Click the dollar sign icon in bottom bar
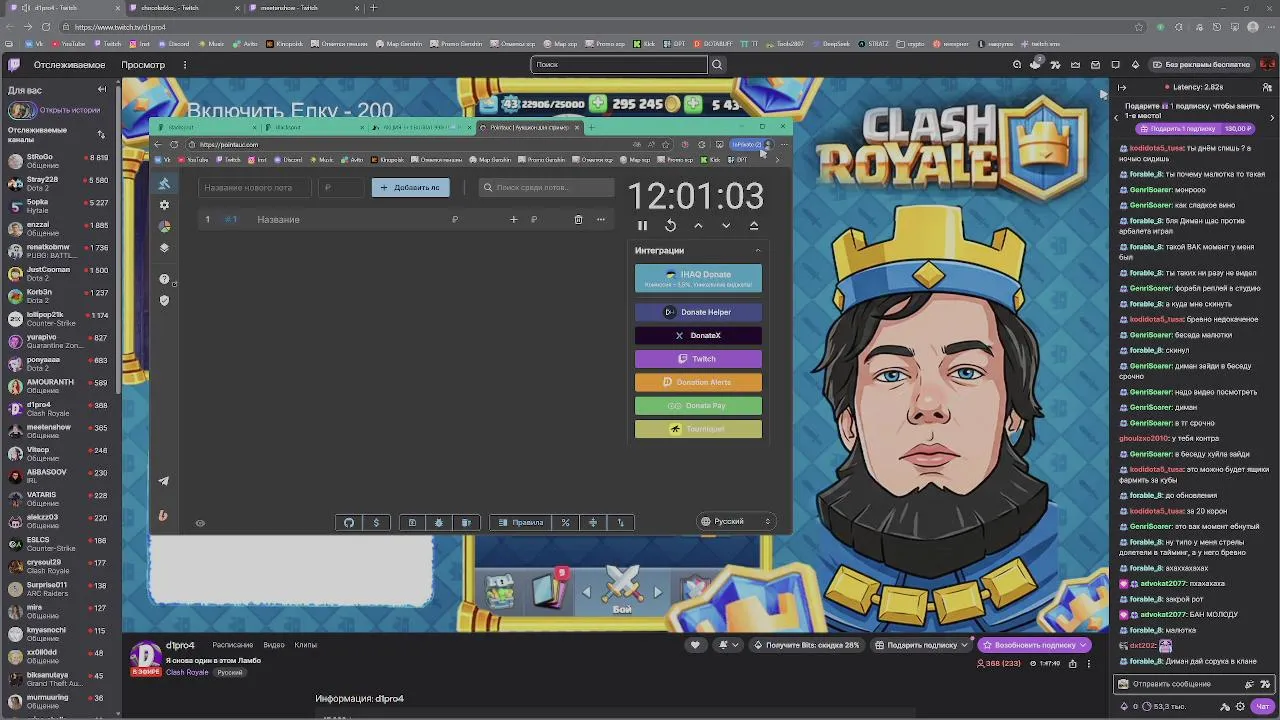1280x720 pixels. pos(376,522)
